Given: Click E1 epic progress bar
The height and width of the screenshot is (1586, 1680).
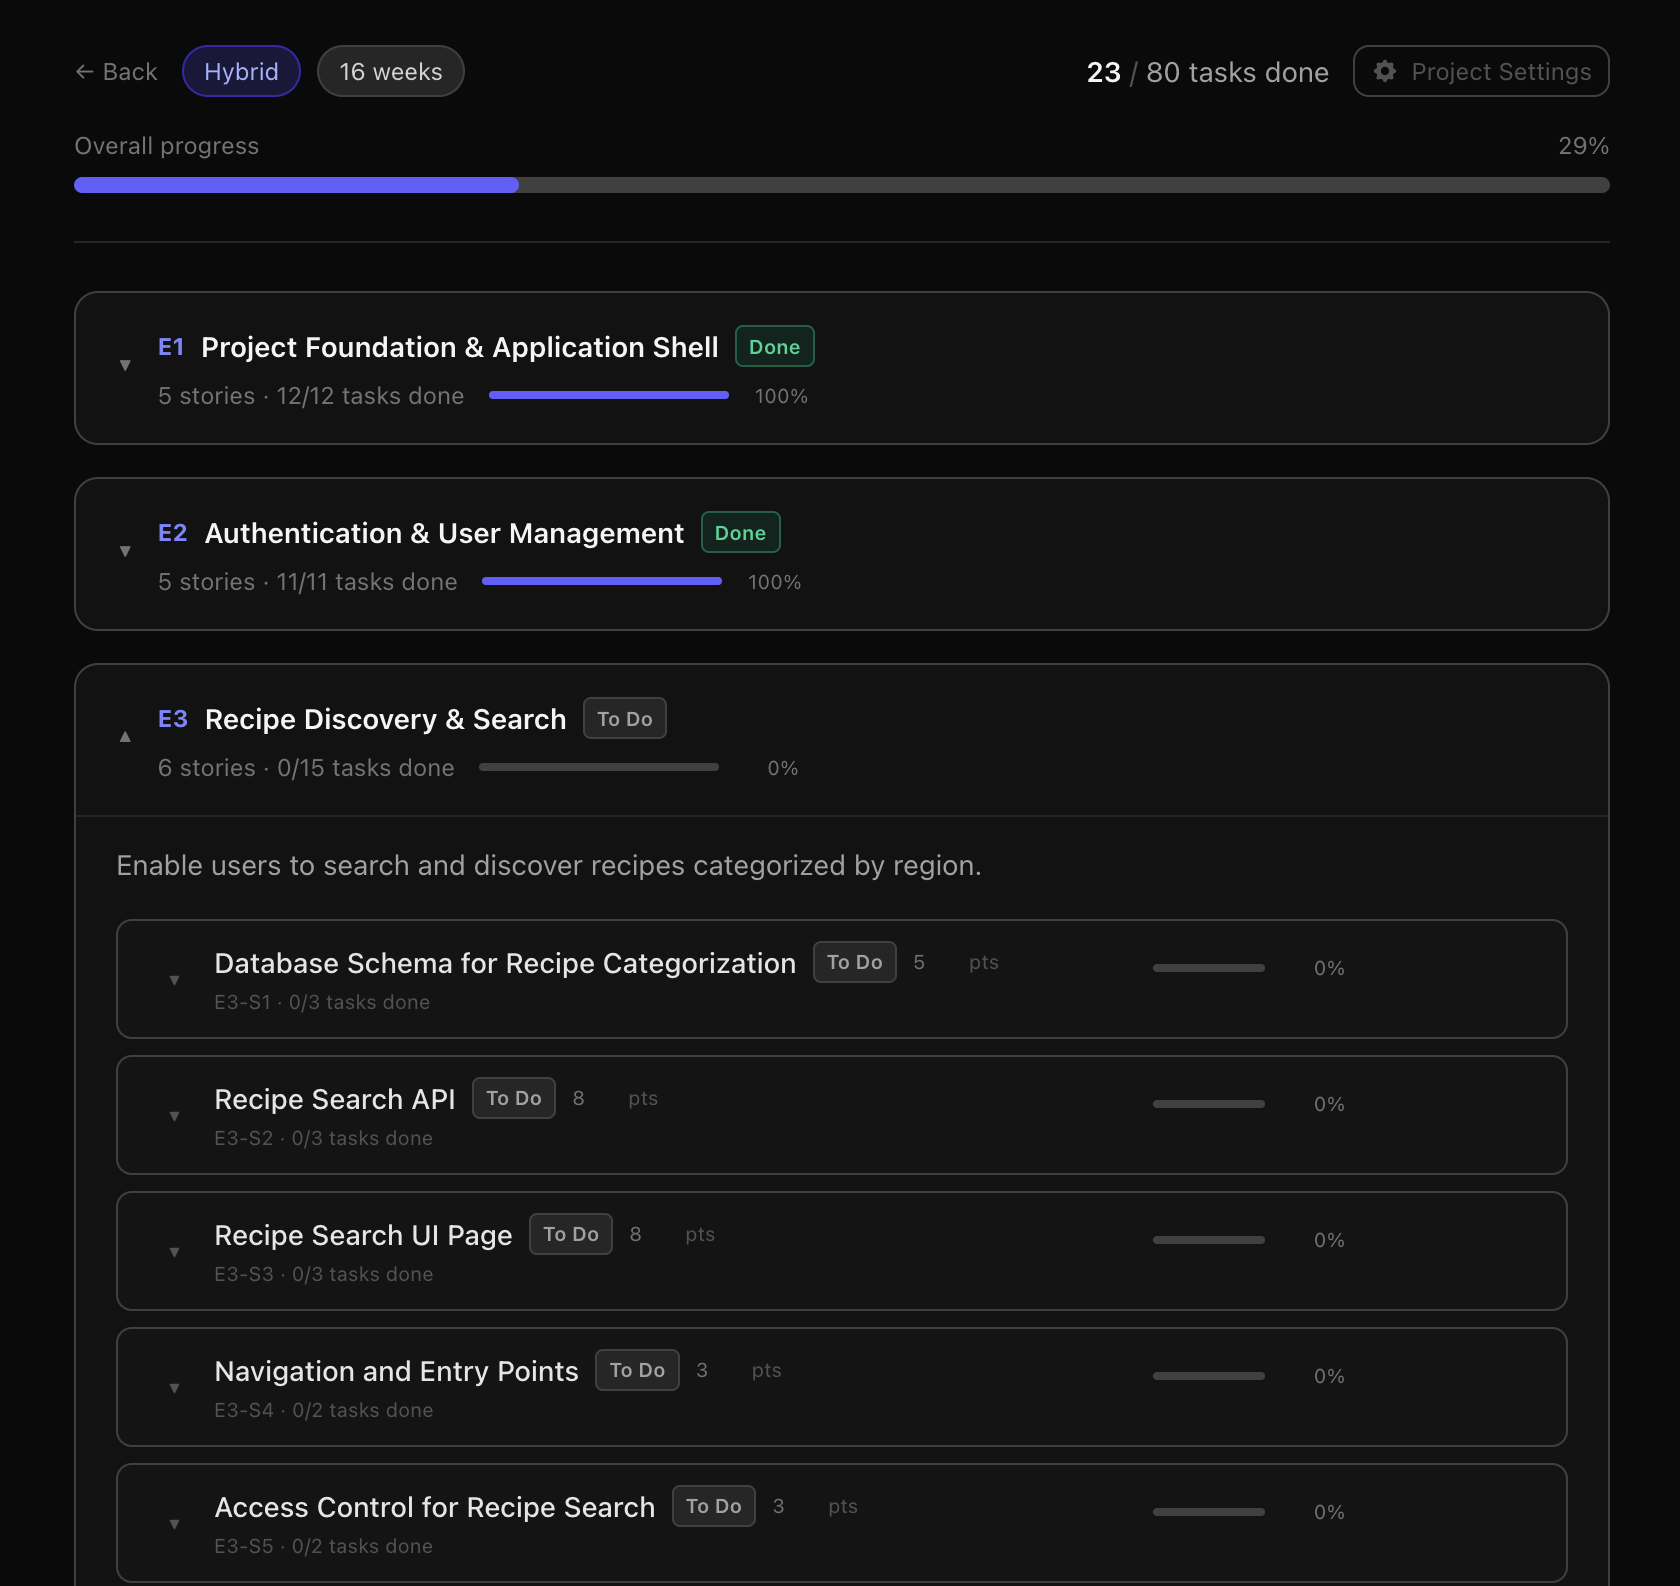Looking at the screenshot, I should coord(609,395).
